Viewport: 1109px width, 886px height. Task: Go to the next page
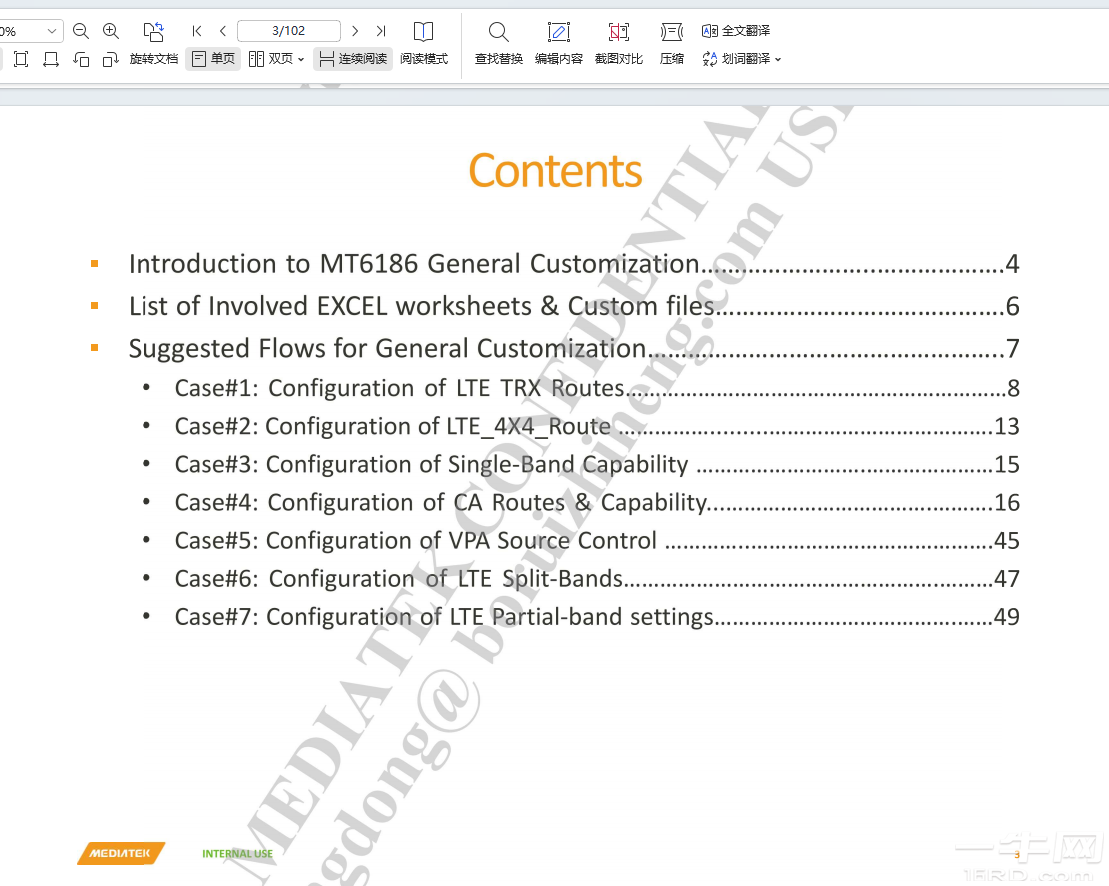click(x=355, y=31)
